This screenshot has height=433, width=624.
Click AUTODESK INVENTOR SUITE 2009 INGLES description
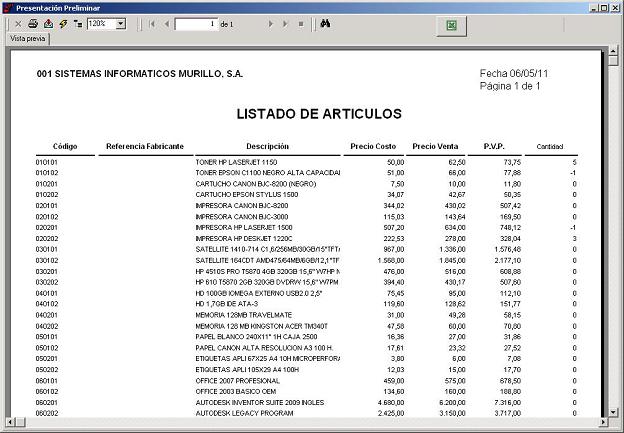pyautogui.click(x=259, y=403)
